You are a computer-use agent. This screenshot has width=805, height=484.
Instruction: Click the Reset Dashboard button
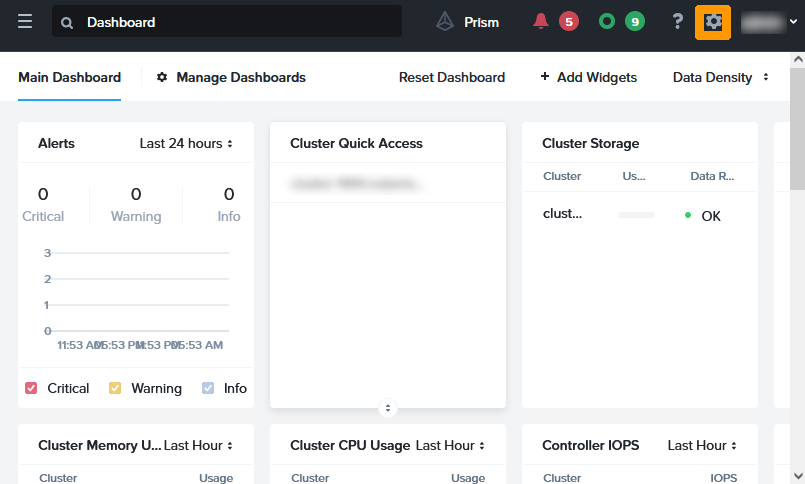[x=451, y=77]
